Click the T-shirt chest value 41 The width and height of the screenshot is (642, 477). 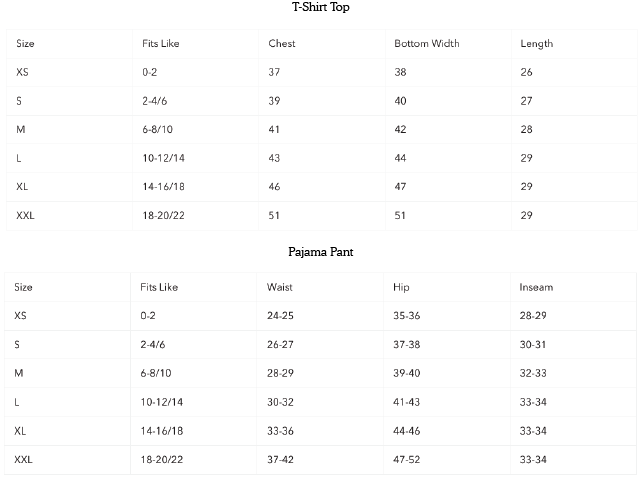click(274, 130)
